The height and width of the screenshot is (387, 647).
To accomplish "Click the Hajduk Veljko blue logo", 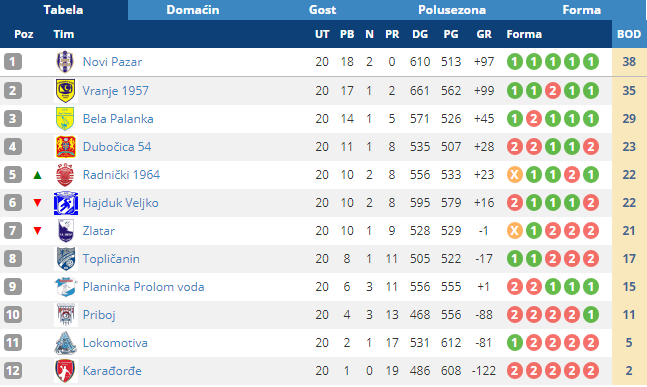I will pos(66,203).
